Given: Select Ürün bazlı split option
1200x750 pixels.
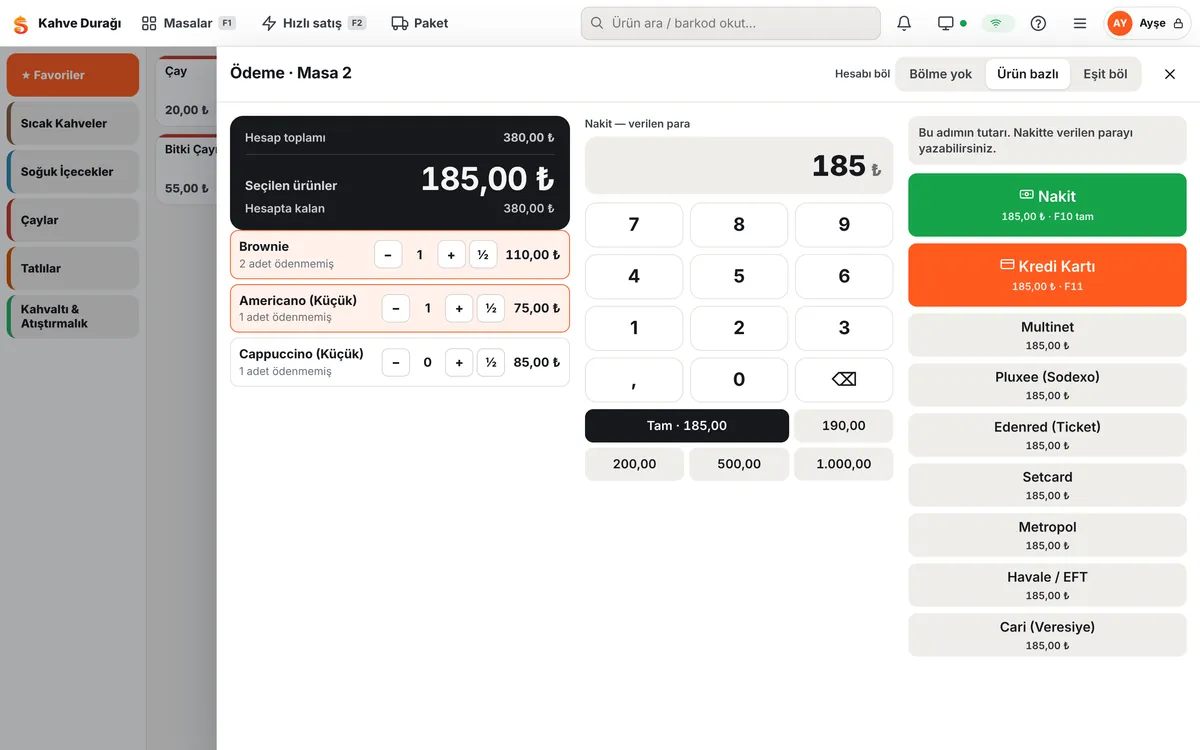Looking at the screenshot, I should click(1028, 74).
